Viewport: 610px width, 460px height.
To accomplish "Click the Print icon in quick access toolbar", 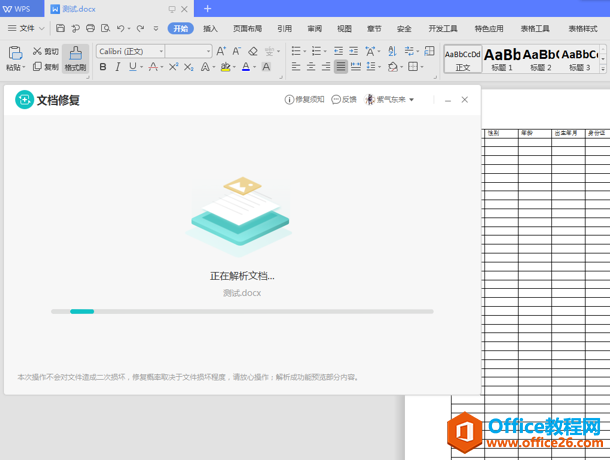I will (x=90, y=28).
